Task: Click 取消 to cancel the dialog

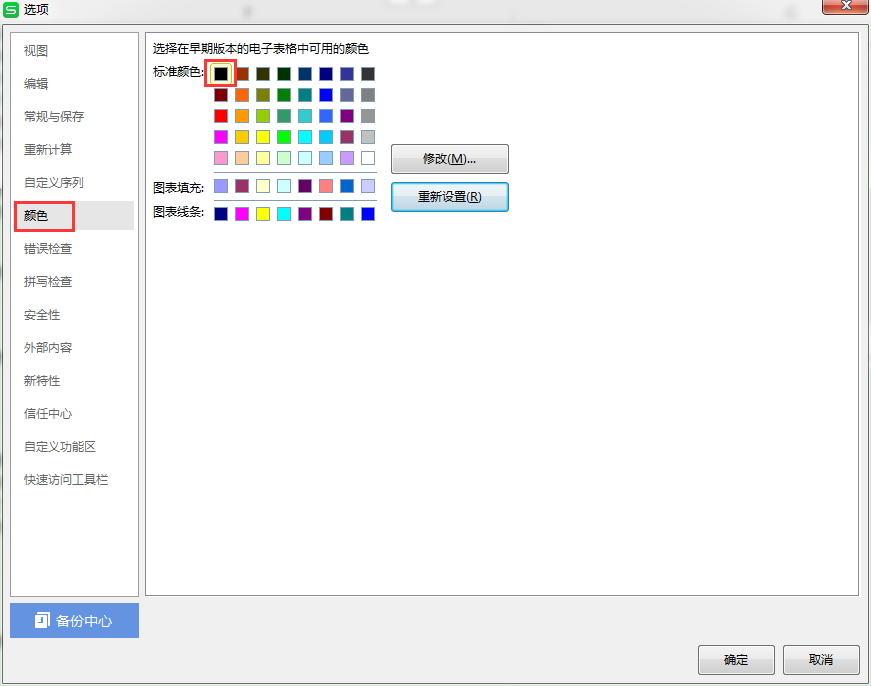Action: (821, 660)
